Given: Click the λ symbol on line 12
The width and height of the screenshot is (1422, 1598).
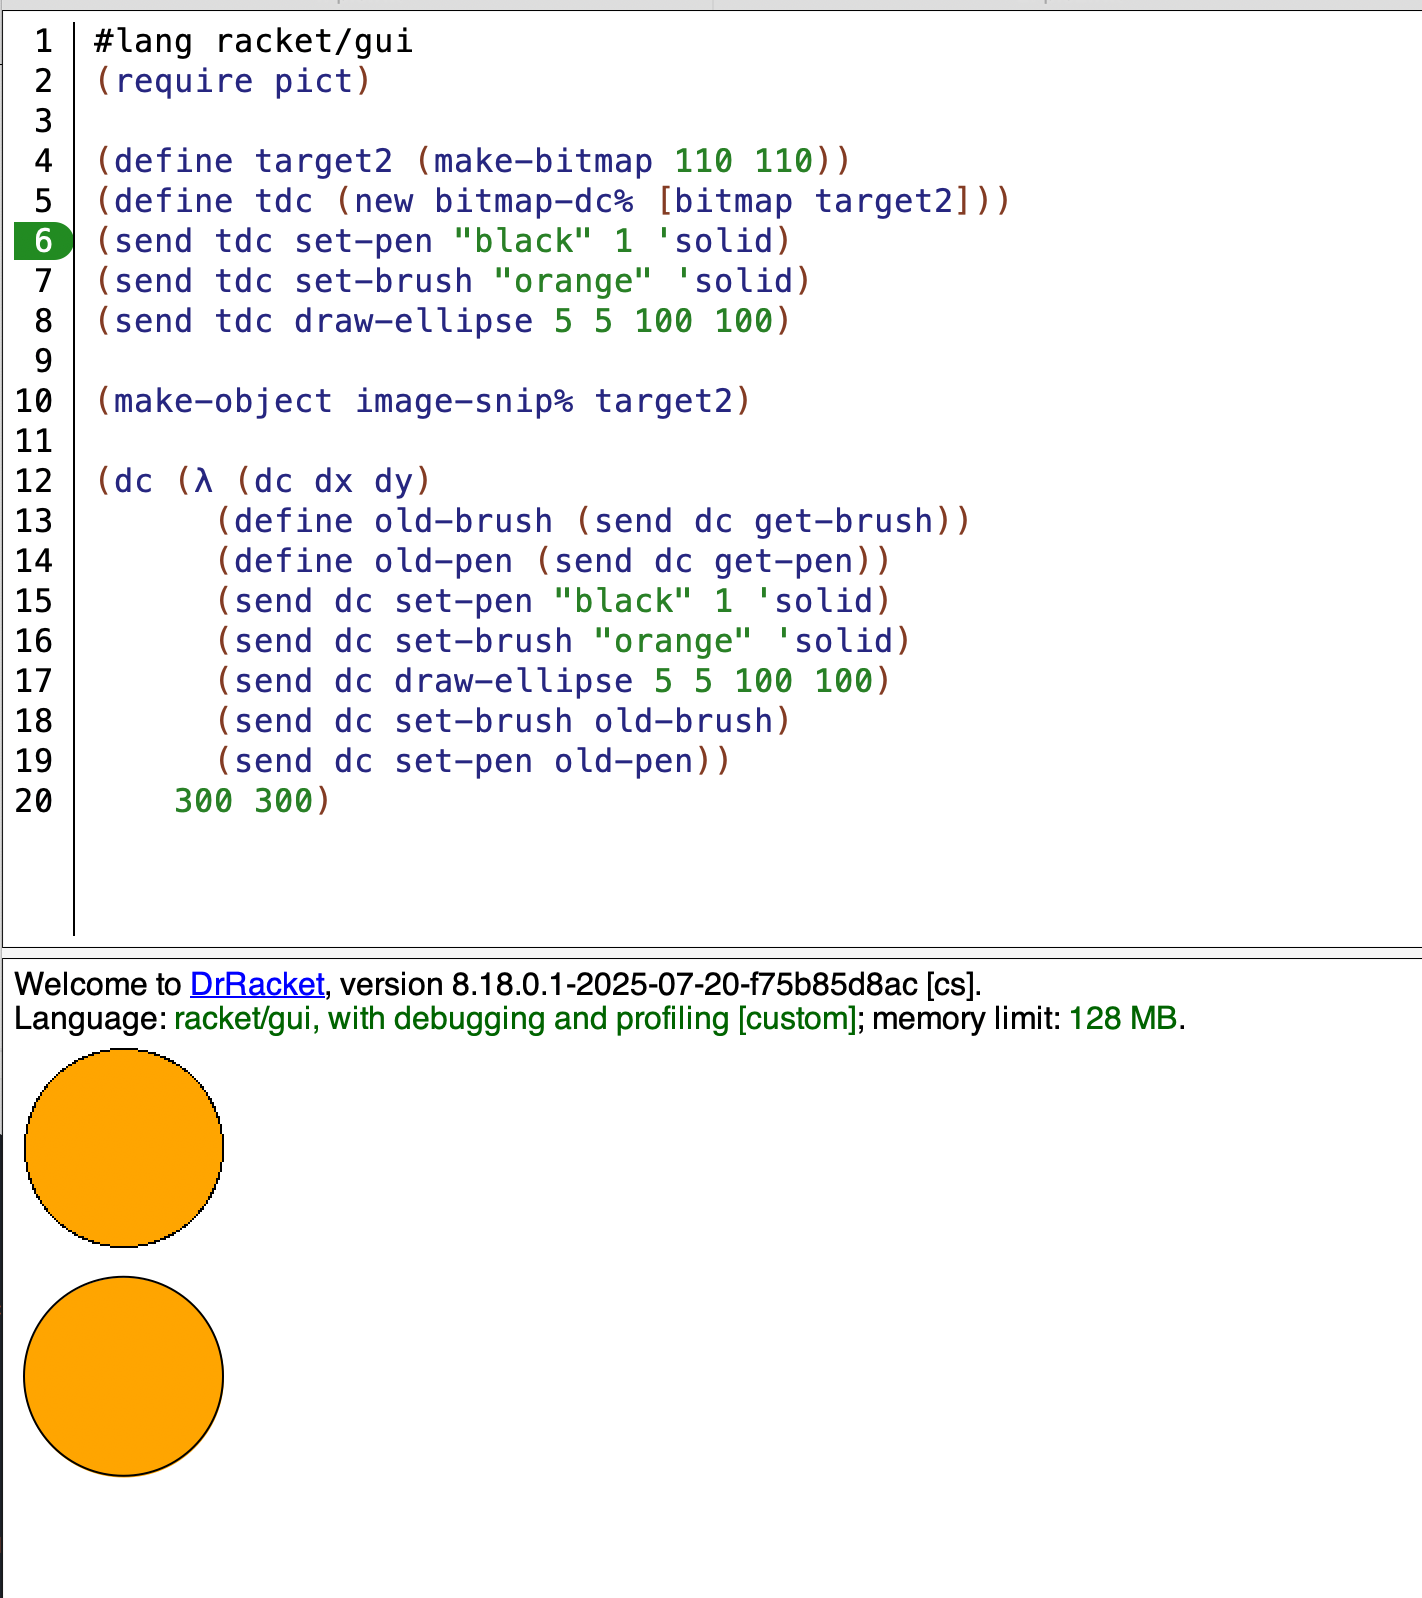Looking at the screenshot, I should [203, 481].
